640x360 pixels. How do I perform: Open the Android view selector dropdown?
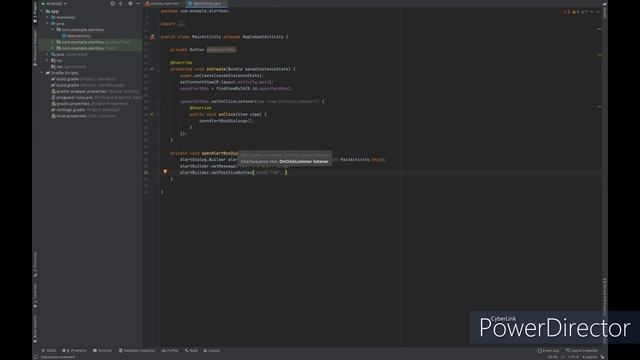pos(54,4)
